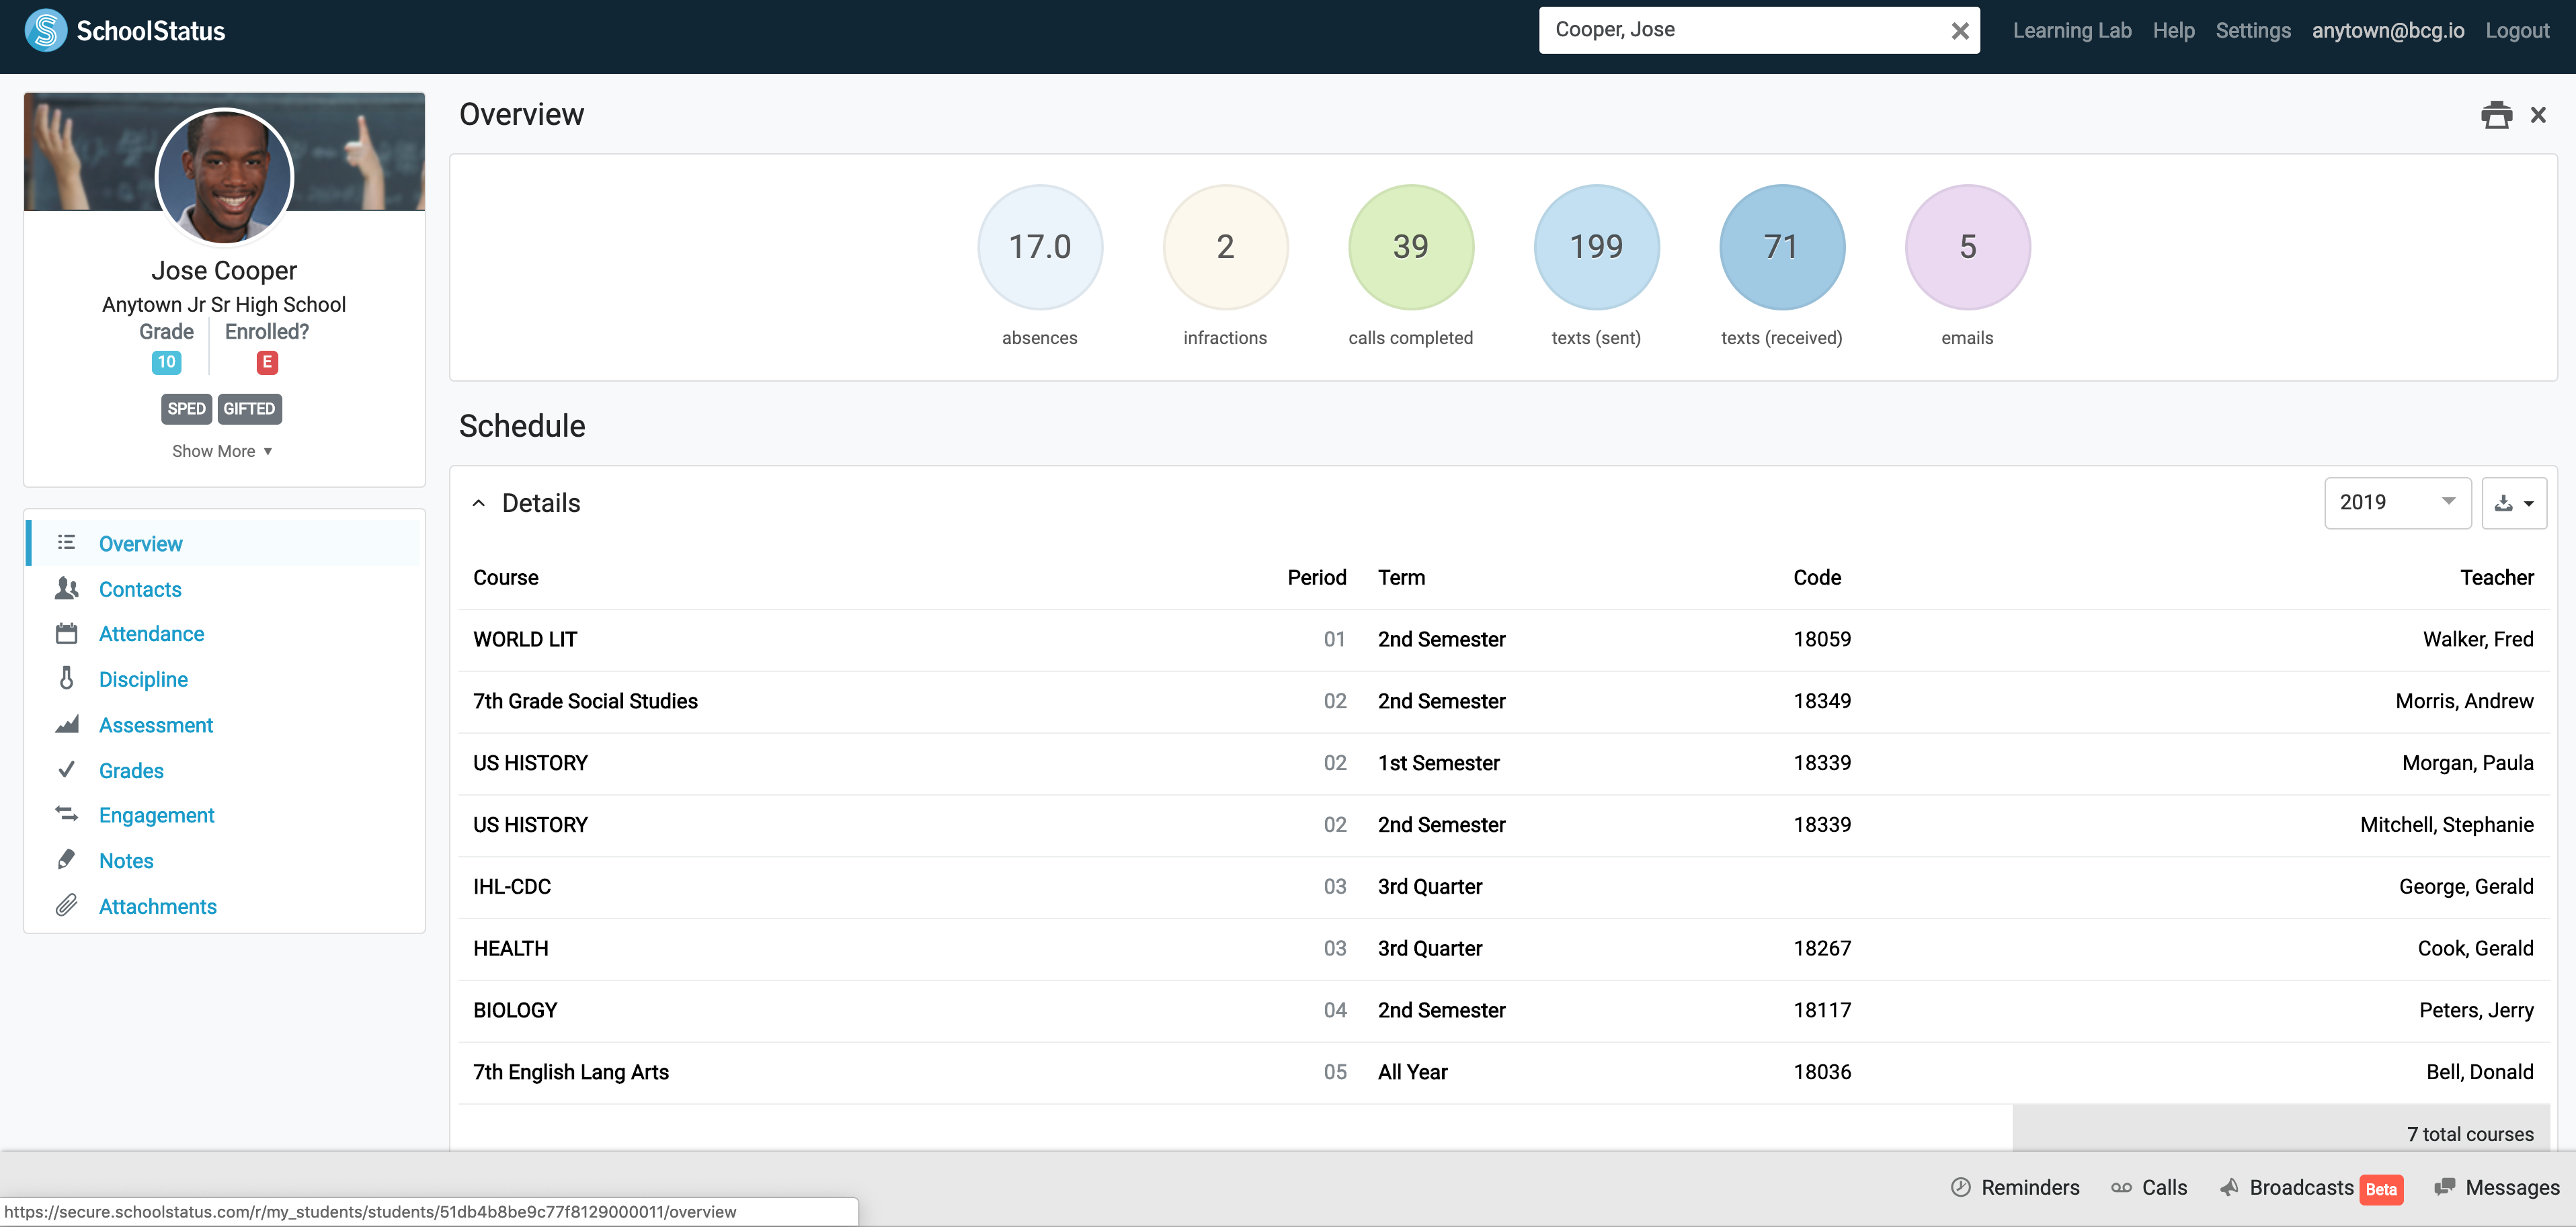2576x1227 pixels.
Task: Expand Show More student info
Action: (x=222, y=451)
